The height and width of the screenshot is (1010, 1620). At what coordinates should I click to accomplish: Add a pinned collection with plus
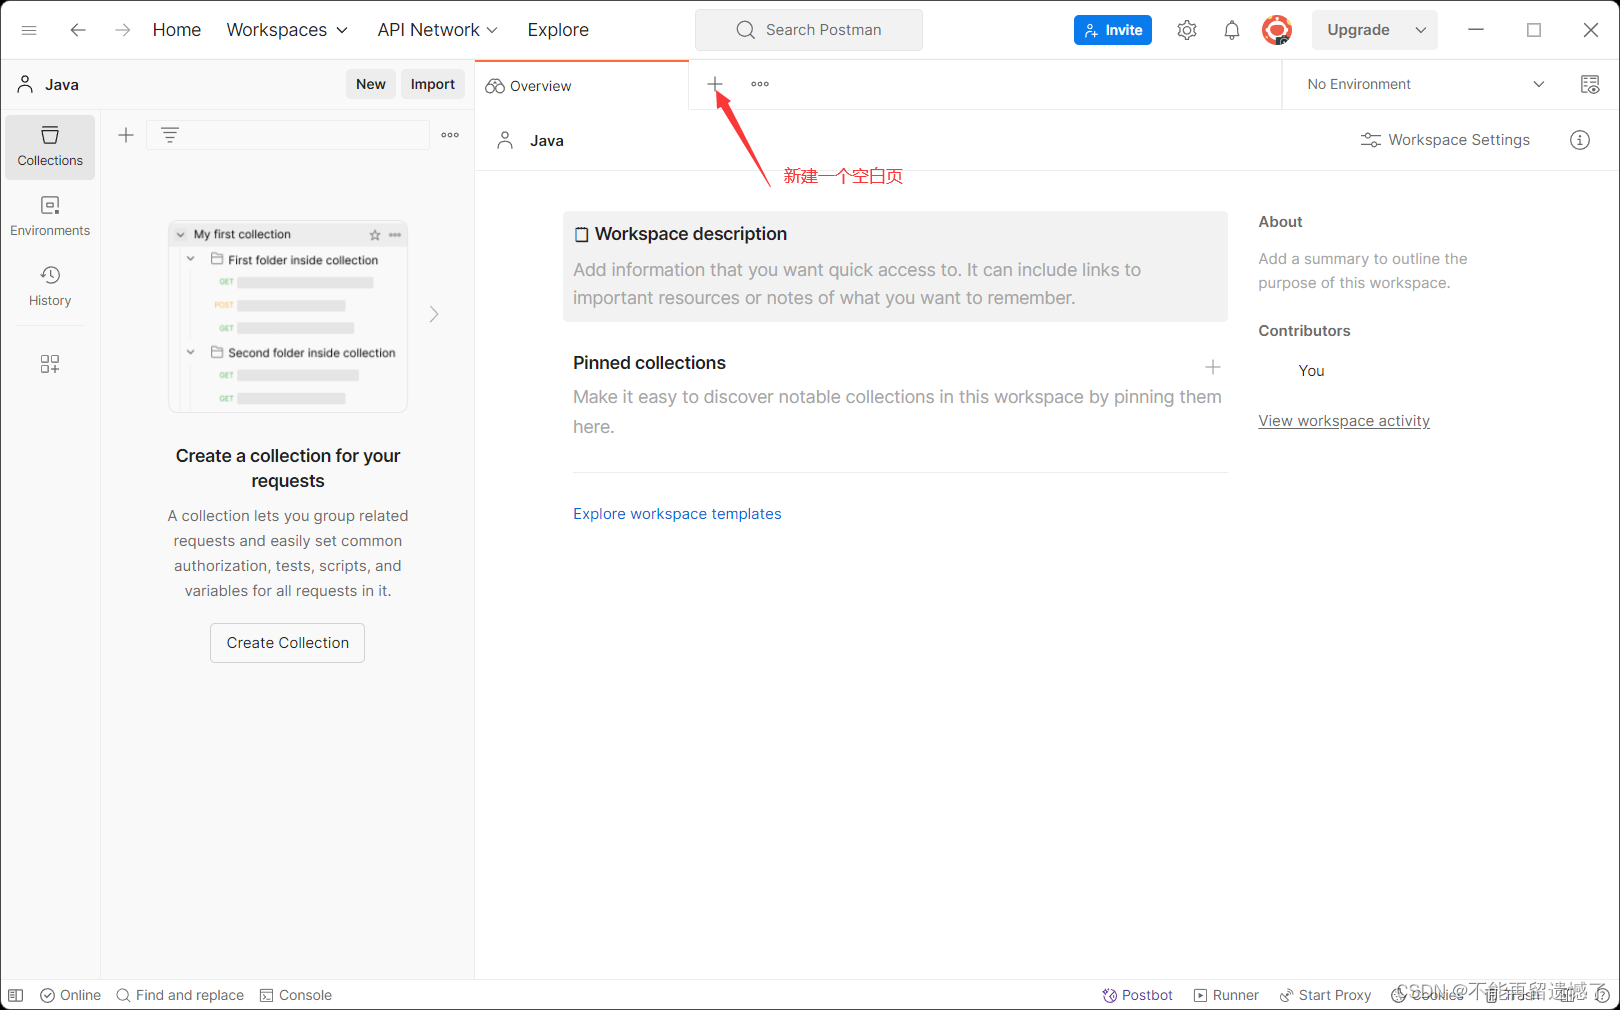click(x=1213, y=367)
